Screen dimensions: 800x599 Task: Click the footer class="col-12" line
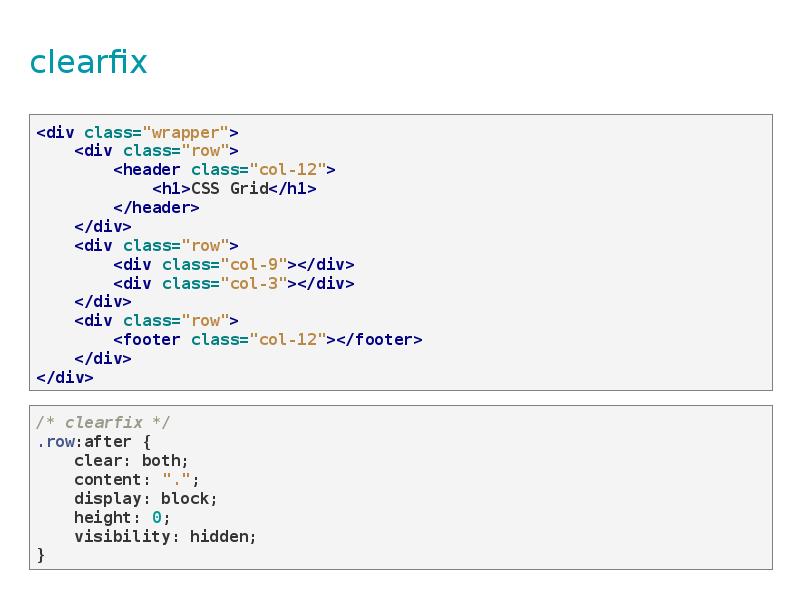(x=268, y=340)
